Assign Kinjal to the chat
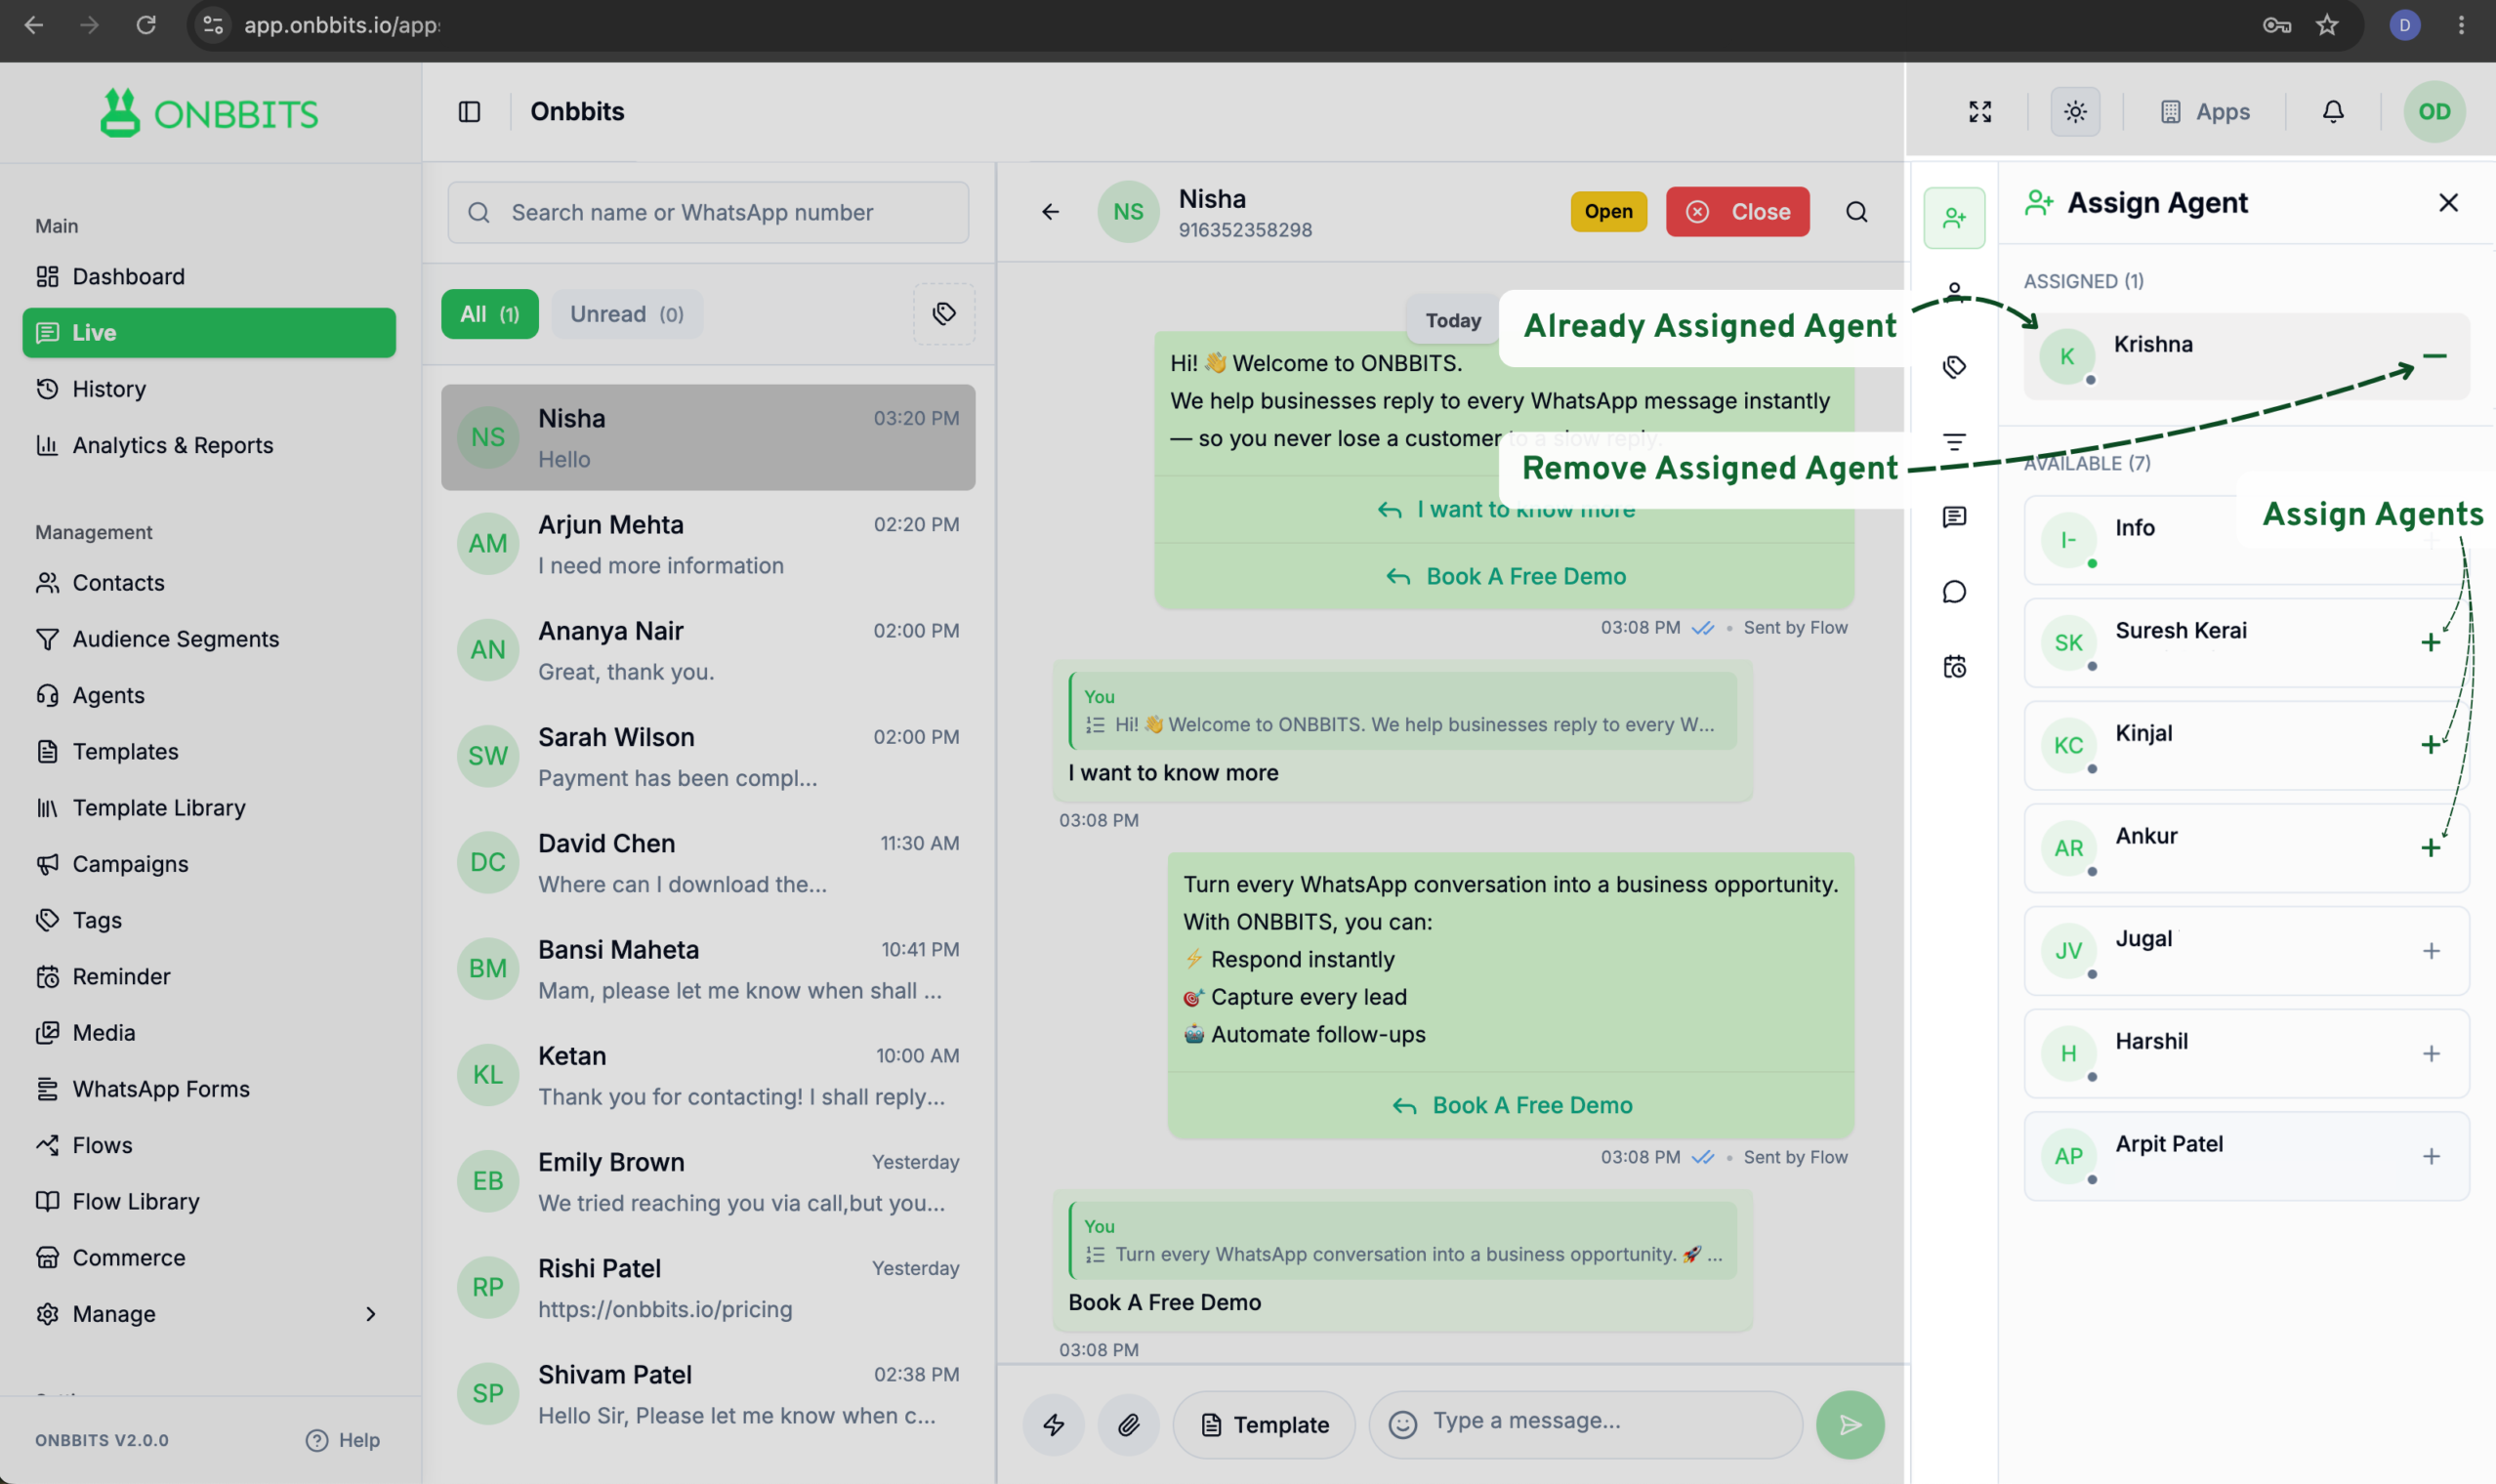2496x1484 pixels. tap(2431, 745)
